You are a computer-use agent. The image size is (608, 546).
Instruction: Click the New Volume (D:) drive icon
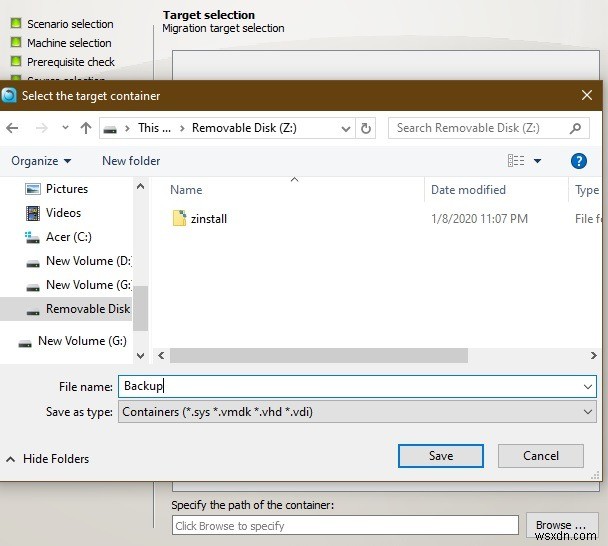coord(33,264)
